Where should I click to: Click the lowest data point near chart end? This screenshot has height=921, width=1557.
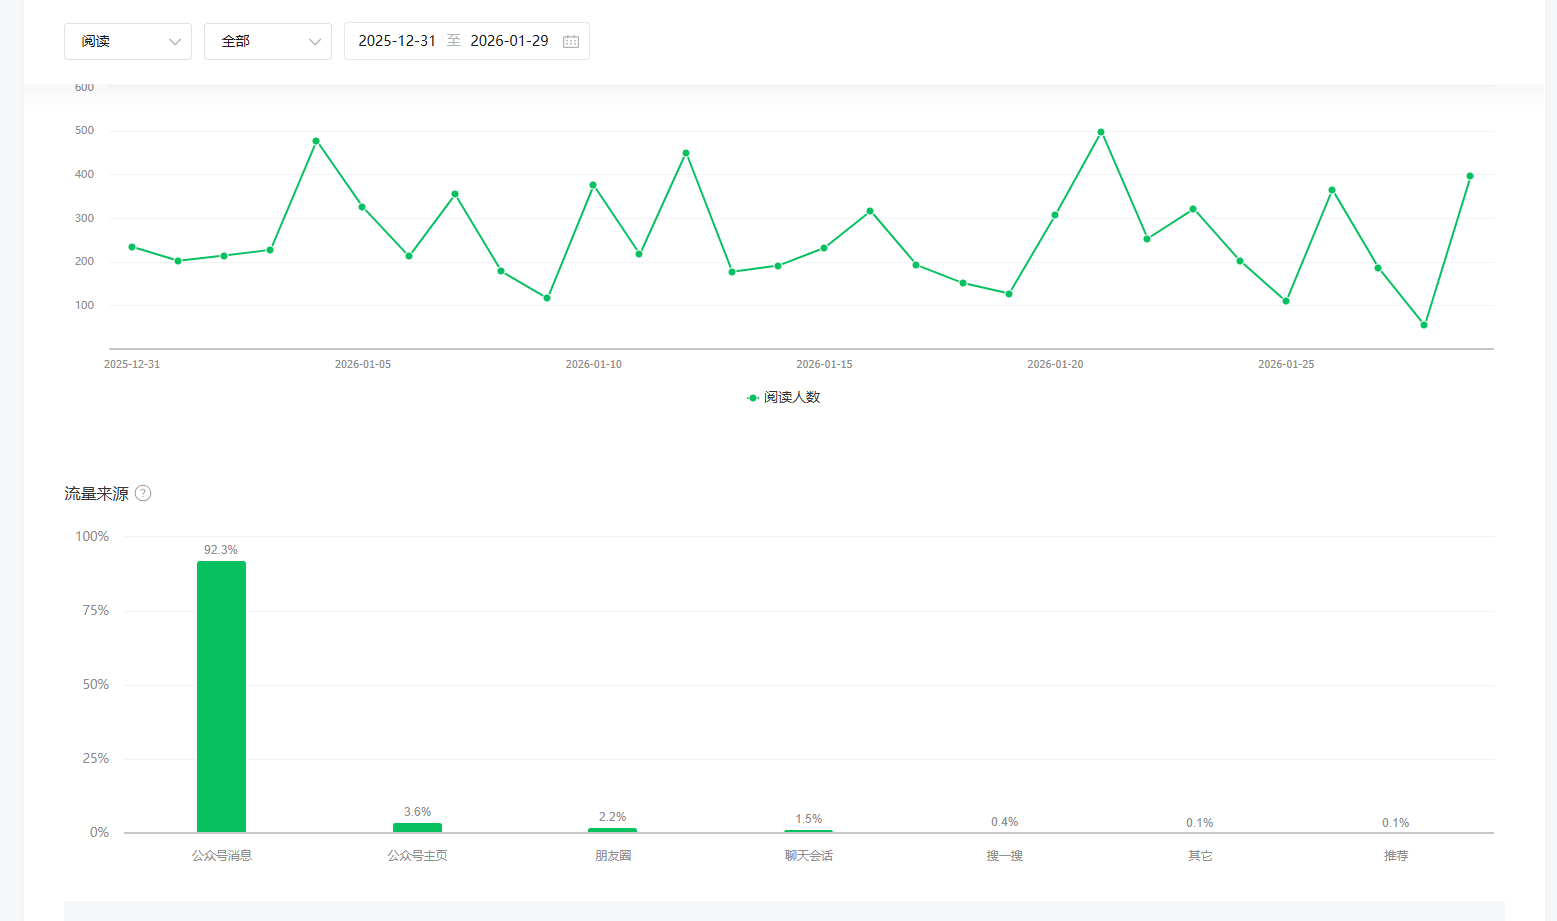point(1424,325)
